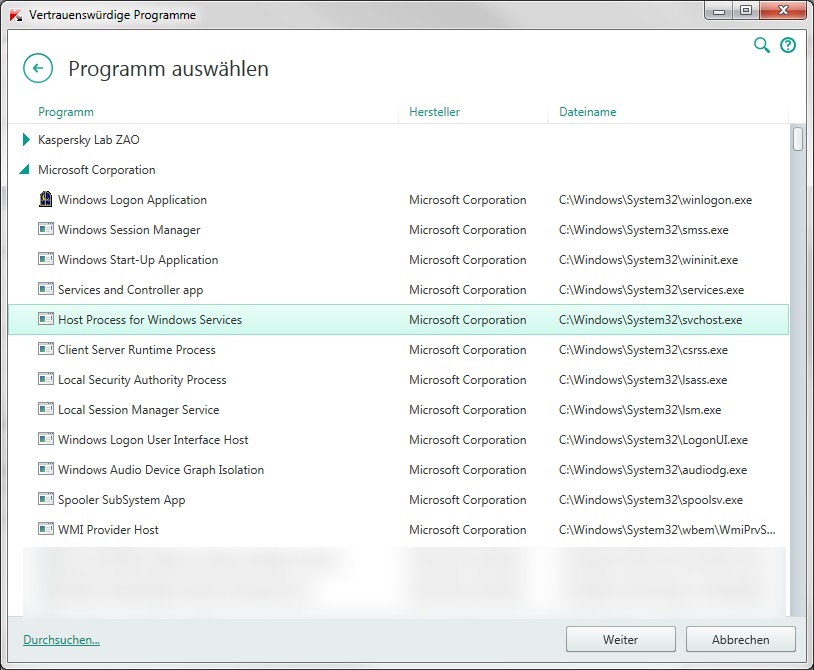The width and height of the screenshot is (814, 670).
Task: Open help via the question mark icon
Action: [788, 45]
